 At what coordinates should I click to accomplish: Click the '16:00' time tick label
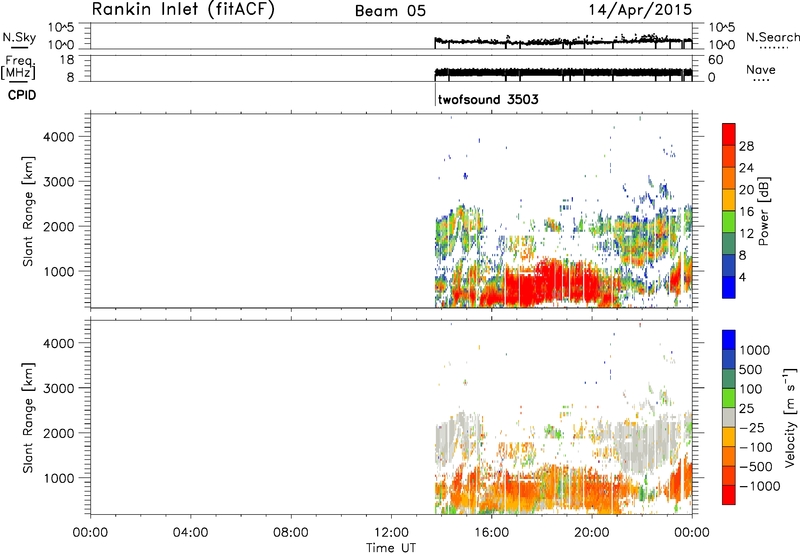coord(491,533)
